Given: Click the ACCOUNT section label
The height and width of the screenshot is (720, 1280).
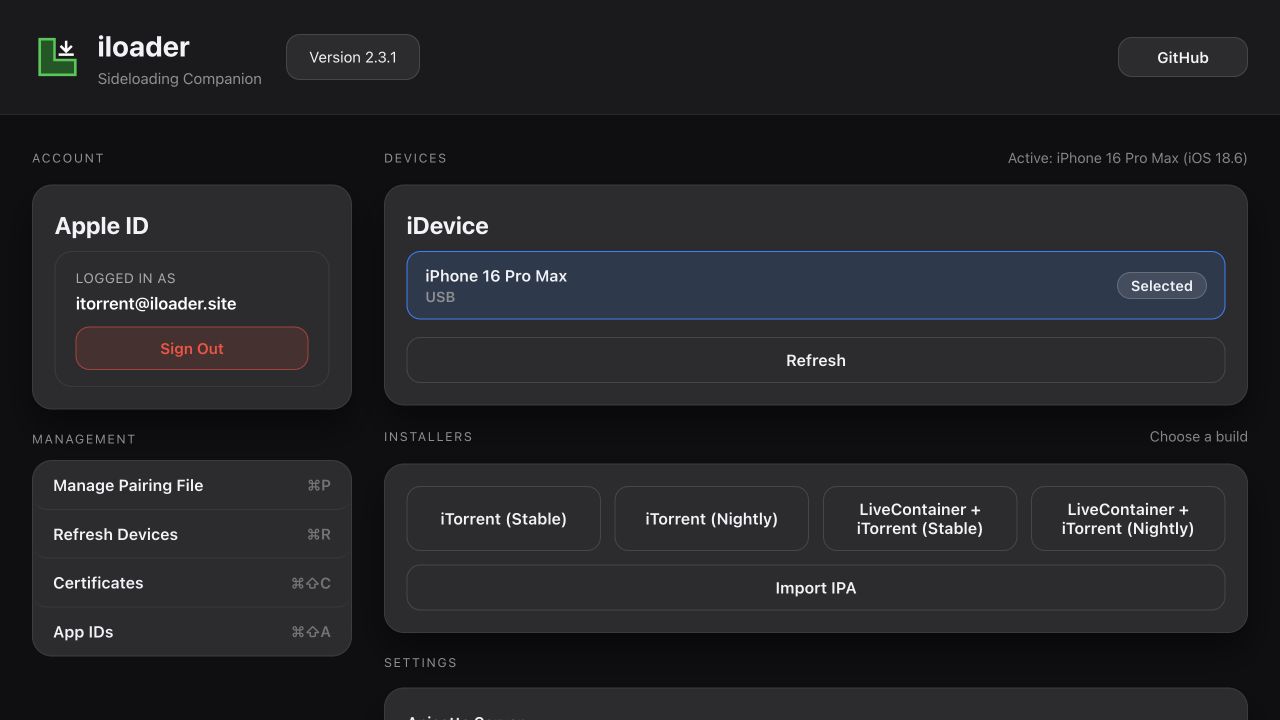Looking at the screenshot, I should pyautogui.click(x=68, y=158).
